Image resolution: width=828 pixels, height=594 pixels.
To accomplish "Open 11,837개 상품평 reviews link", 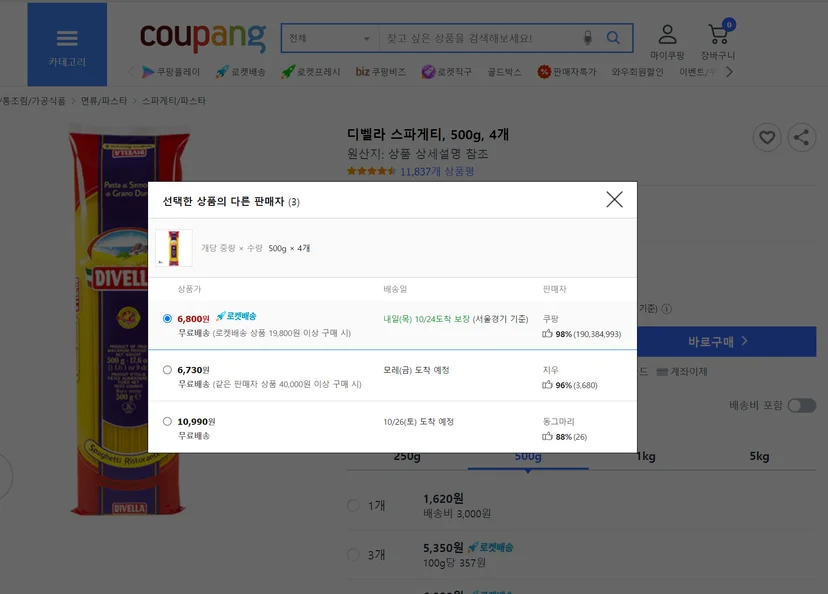I will [437, 171].
